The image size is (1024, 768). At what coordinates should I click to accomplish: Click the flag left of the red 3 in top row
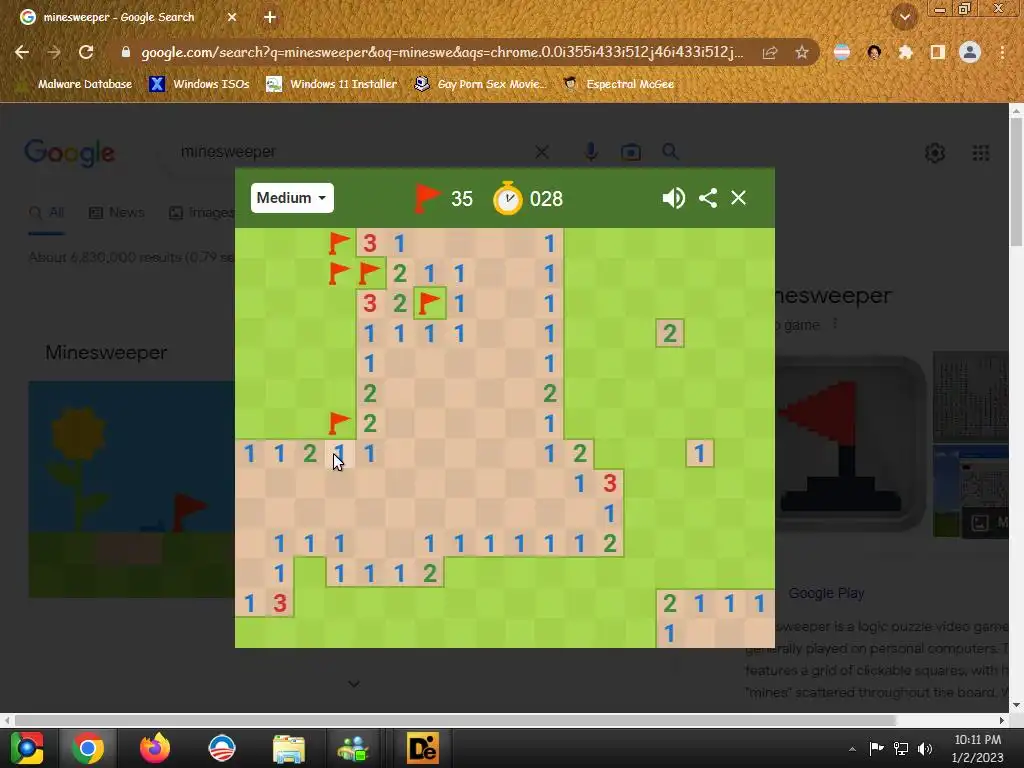pyautogui.click(x=340, y=243)
